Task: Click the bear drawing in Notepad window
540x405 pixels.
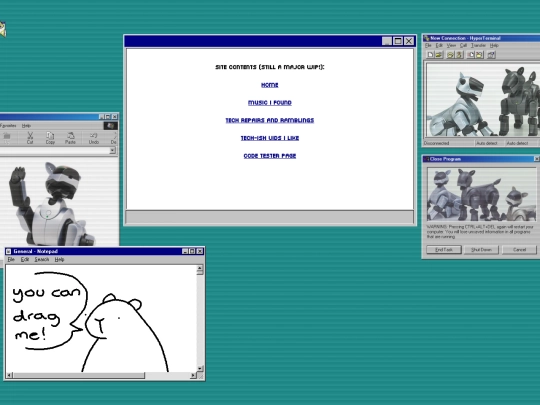Action: click(126, 333)
